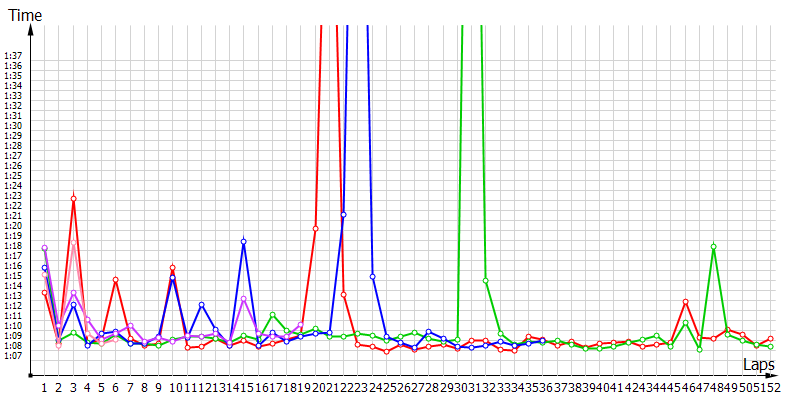Select the magenta point at lap 15

pos(244,299)
